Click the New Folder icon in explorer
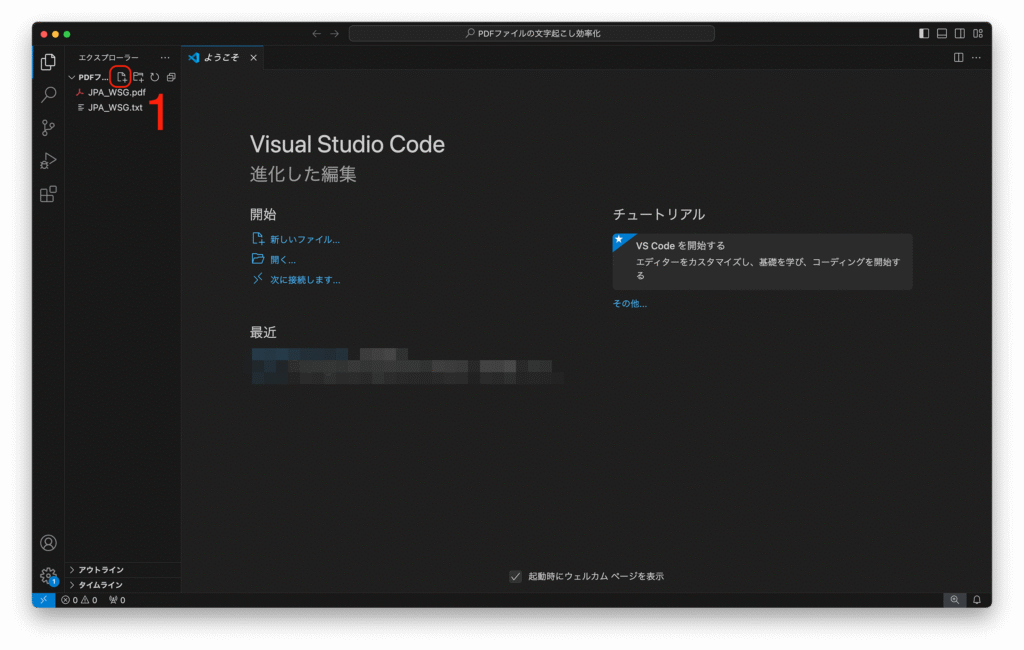 pyautogui.click(x=138, y=77)
